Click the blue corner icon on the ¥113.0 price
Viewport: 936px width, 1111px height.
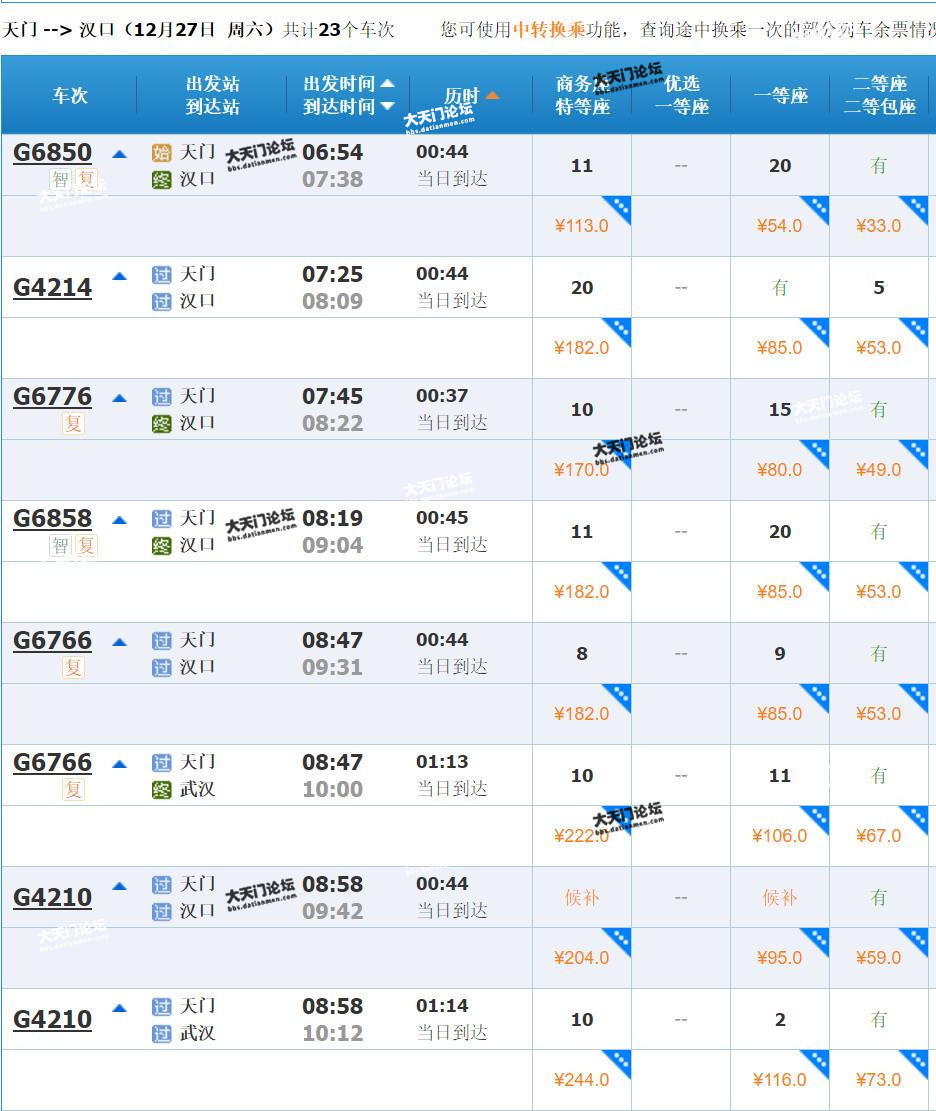pyautogui.click(x=620, y=207)
